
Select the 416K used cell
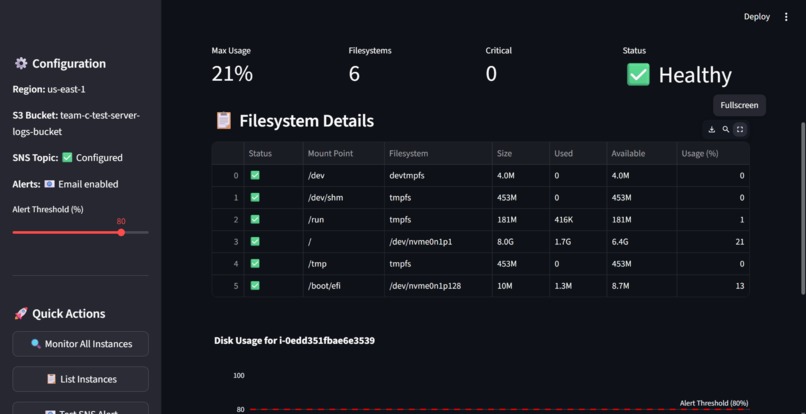click(x=577, y=220)
